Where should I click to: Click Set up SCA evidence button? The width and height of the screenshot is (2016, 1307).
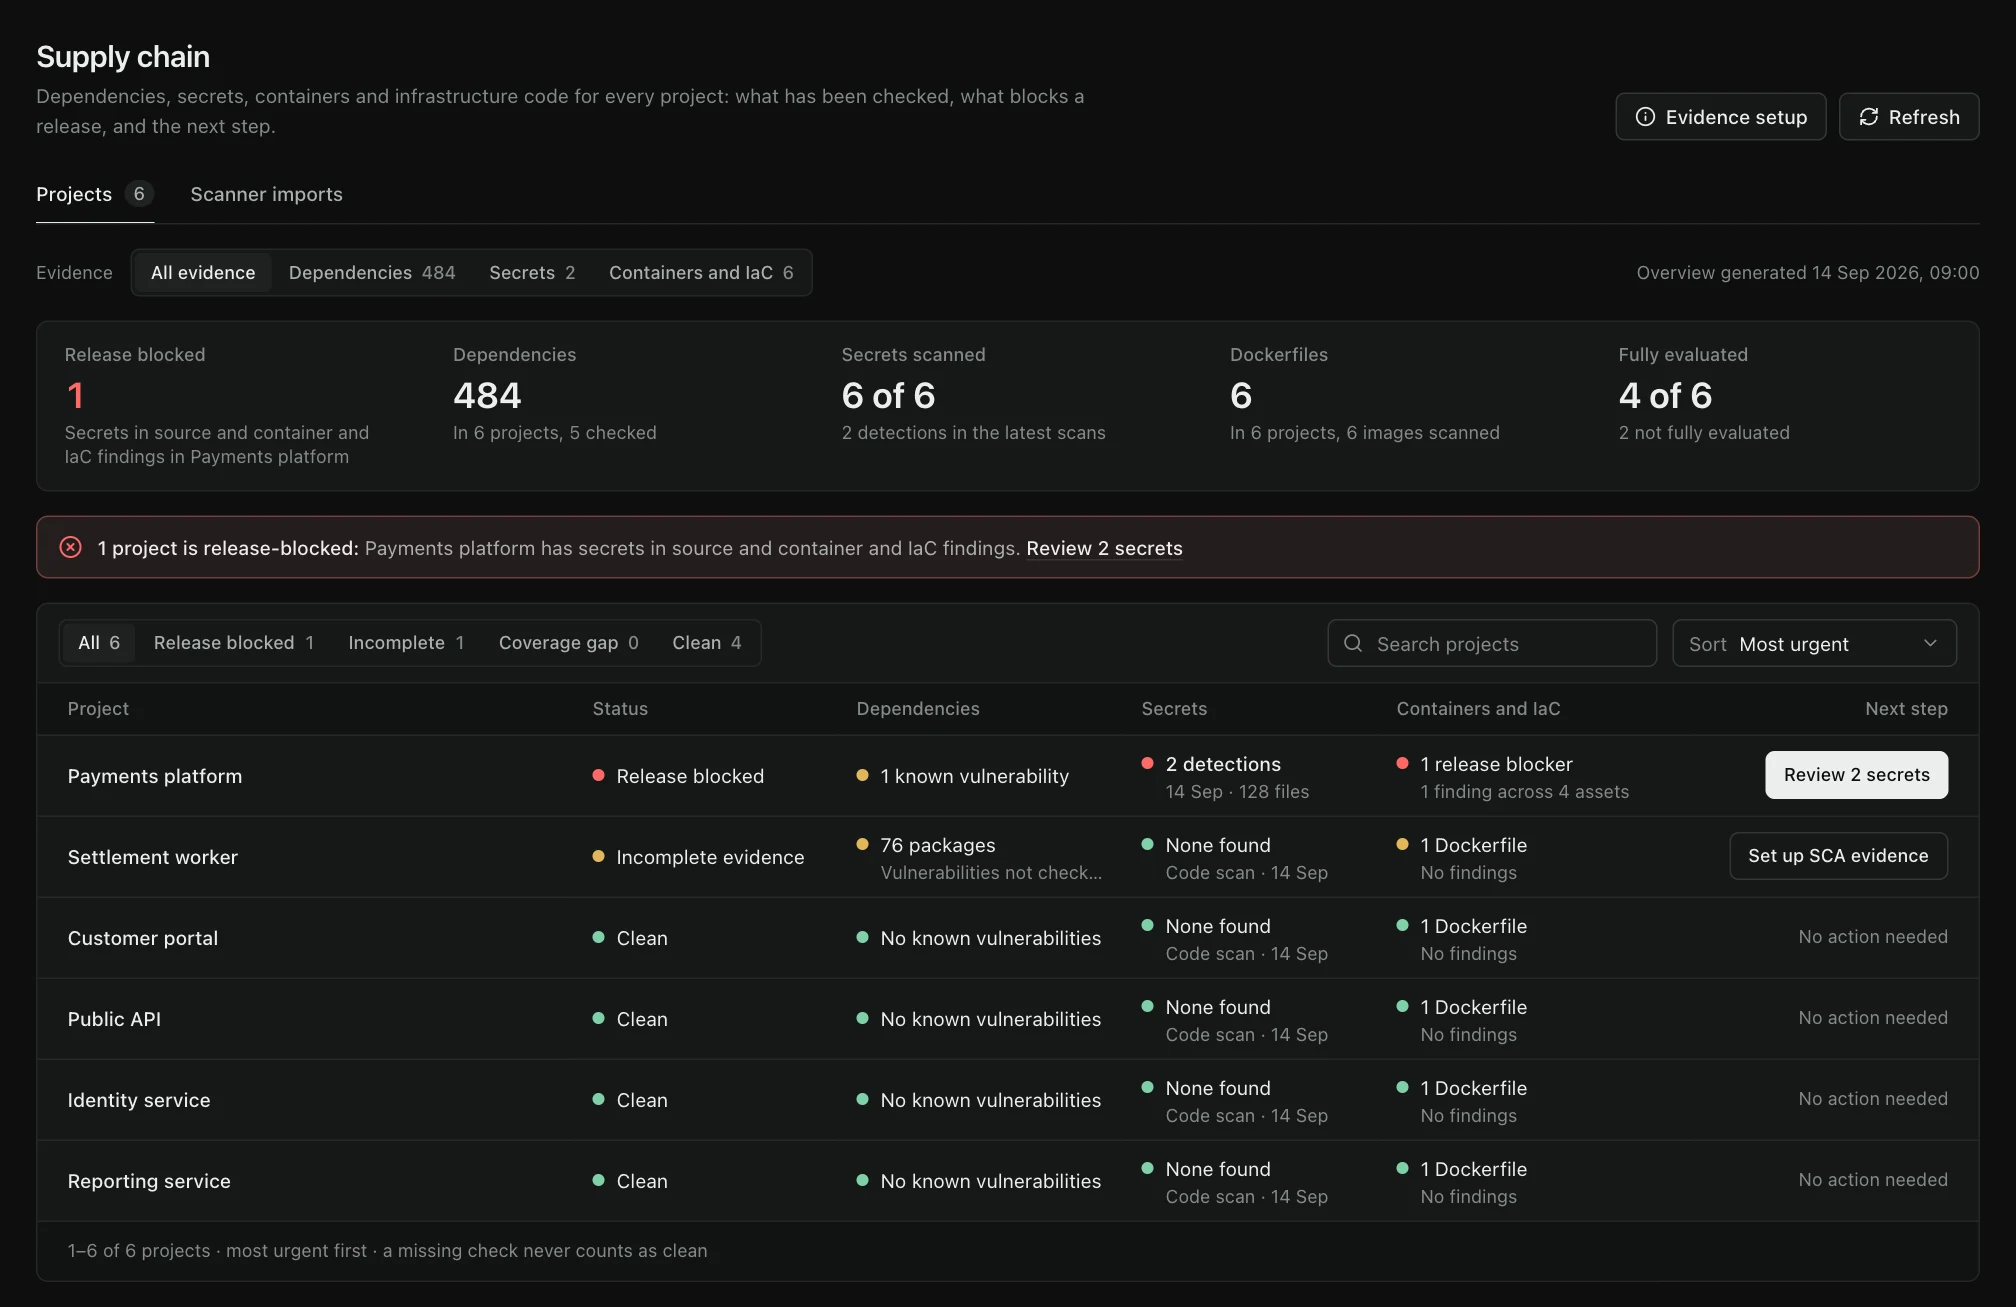click(1838, 856)
